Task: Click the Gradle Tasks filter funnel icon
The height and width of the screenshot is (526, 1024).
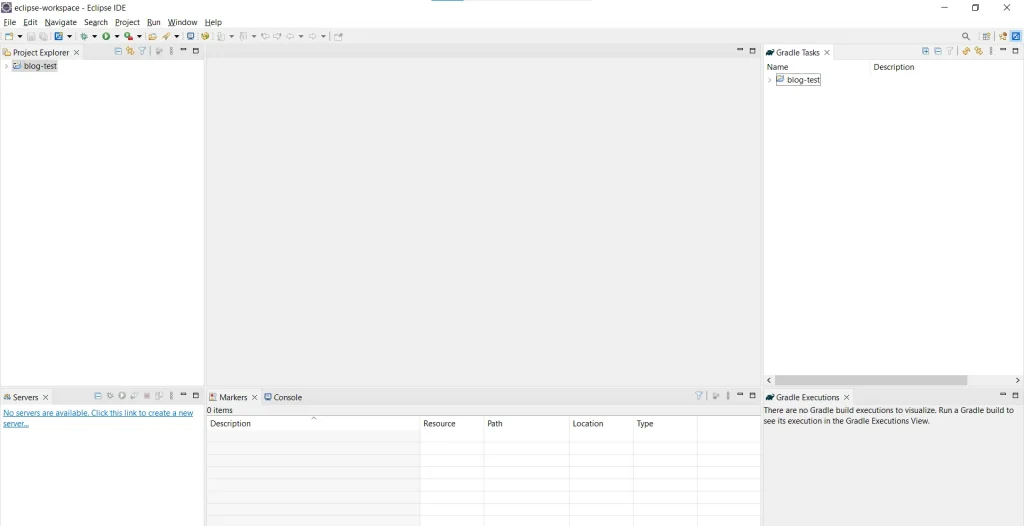Action: coord(950,51)
